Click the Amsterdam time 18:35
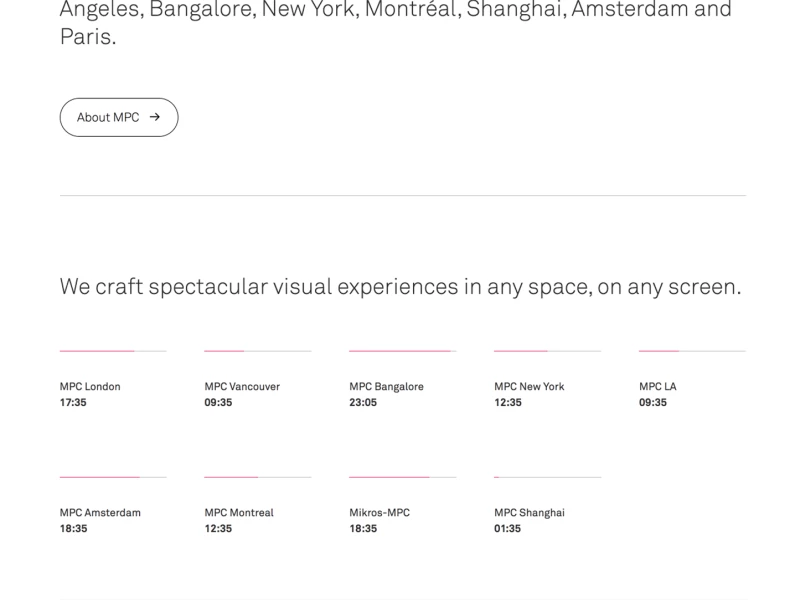 73,529
